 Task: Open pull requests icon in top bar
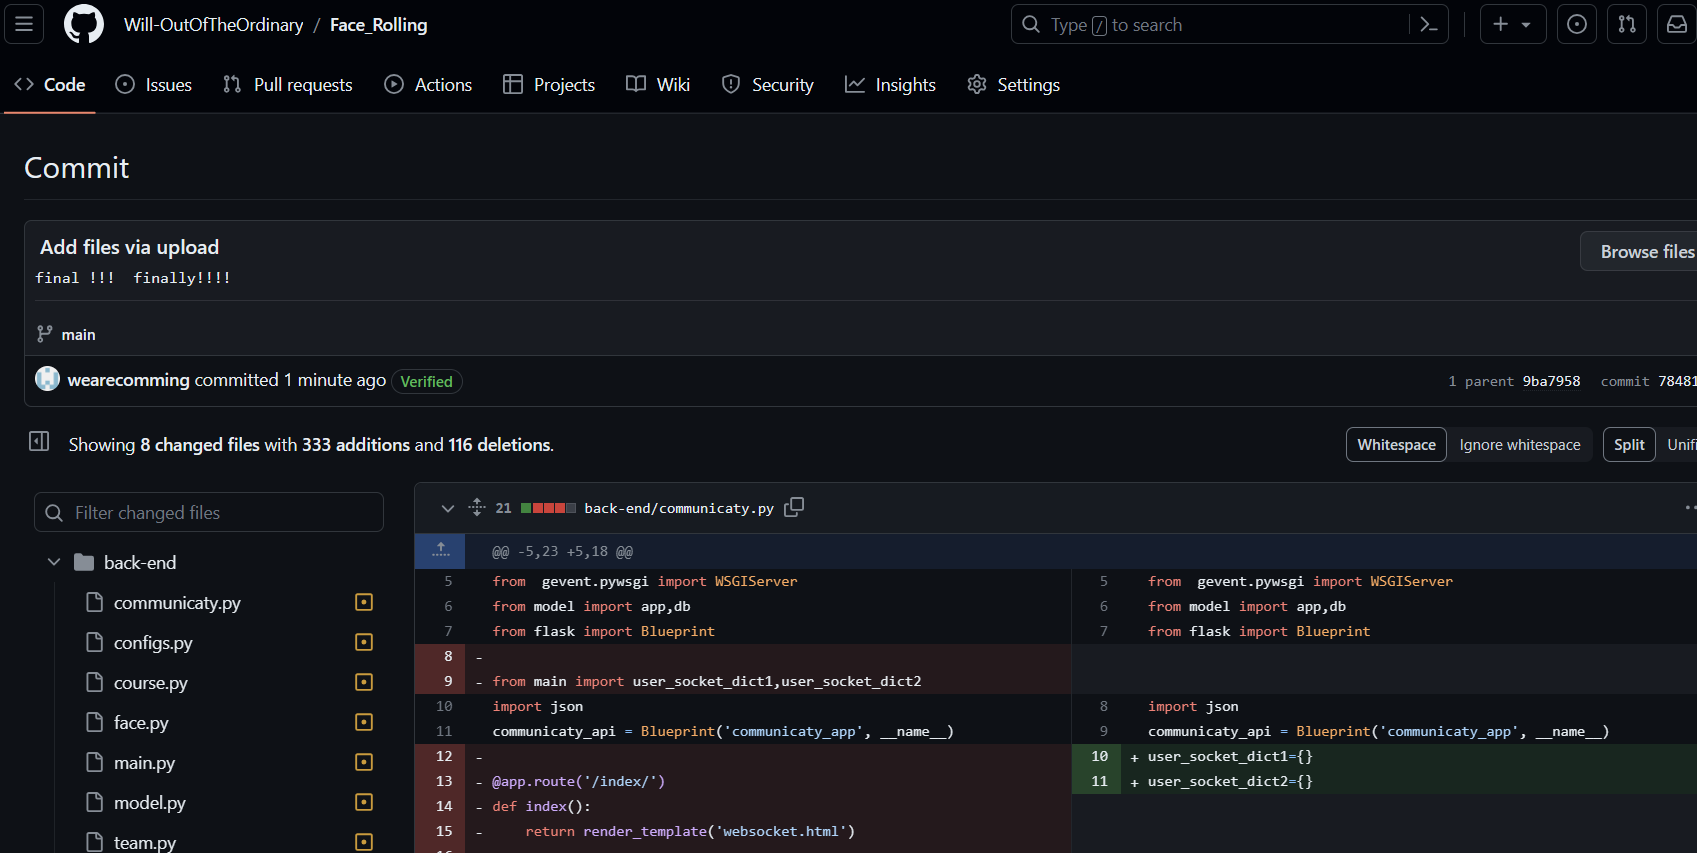[1627, 24]
